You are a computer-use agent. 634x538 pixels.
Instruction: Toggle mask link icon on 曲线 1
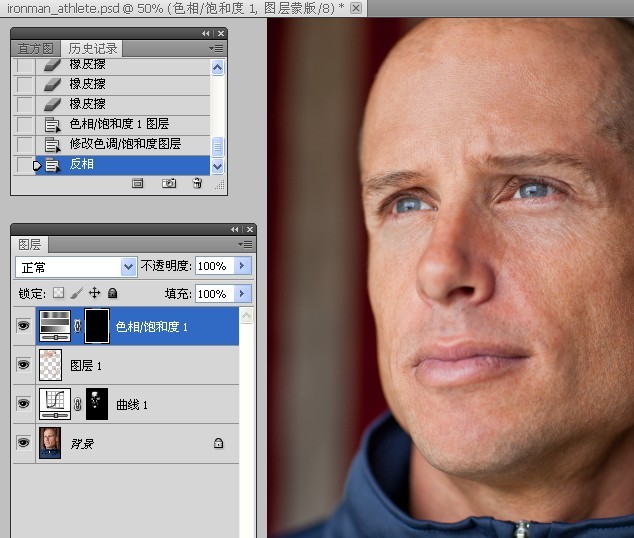(x=78, y=404)
